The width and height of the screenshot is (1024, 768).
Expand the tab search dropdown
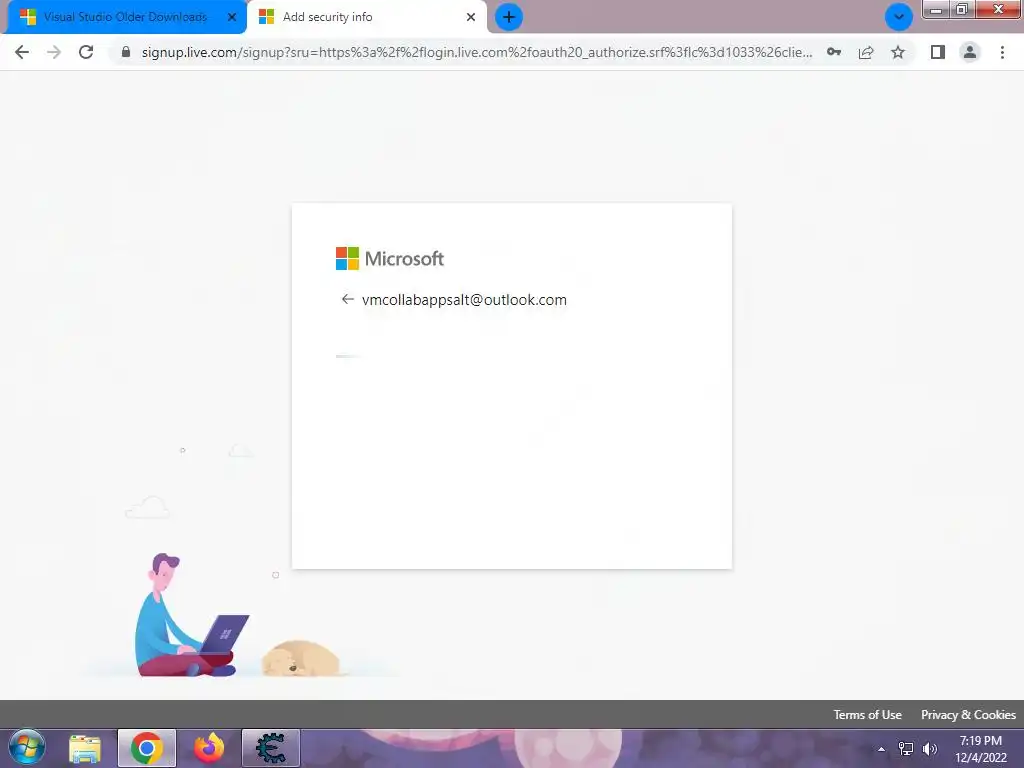[899, 17]
